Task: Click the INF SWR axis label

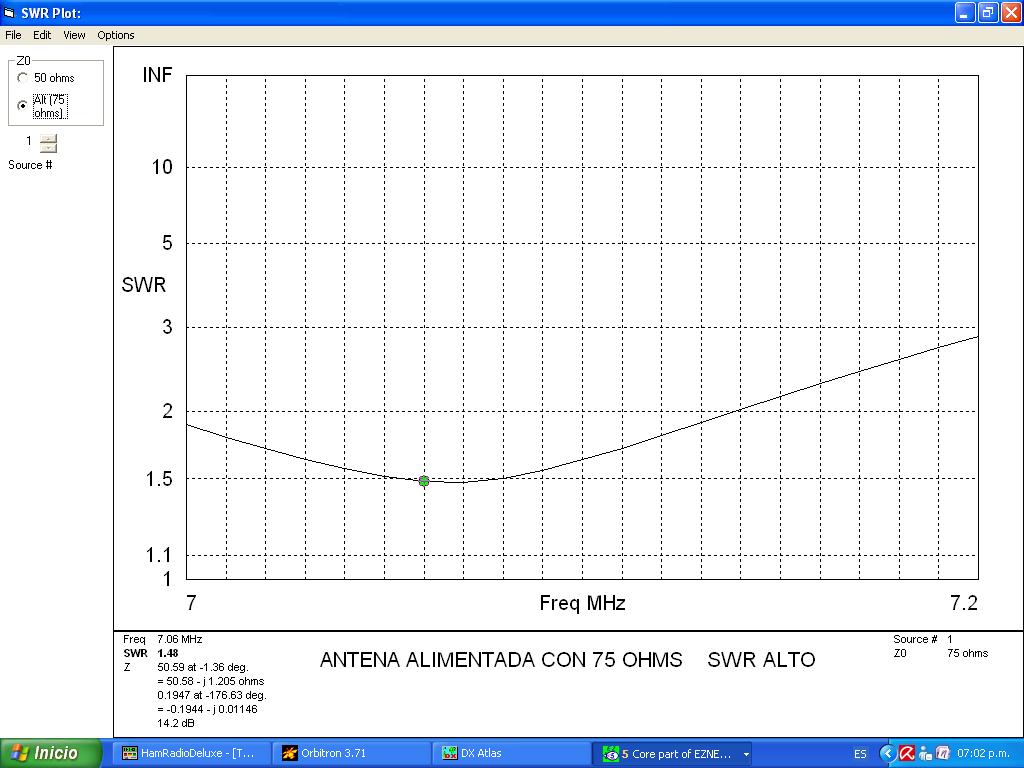Action: 157,75
